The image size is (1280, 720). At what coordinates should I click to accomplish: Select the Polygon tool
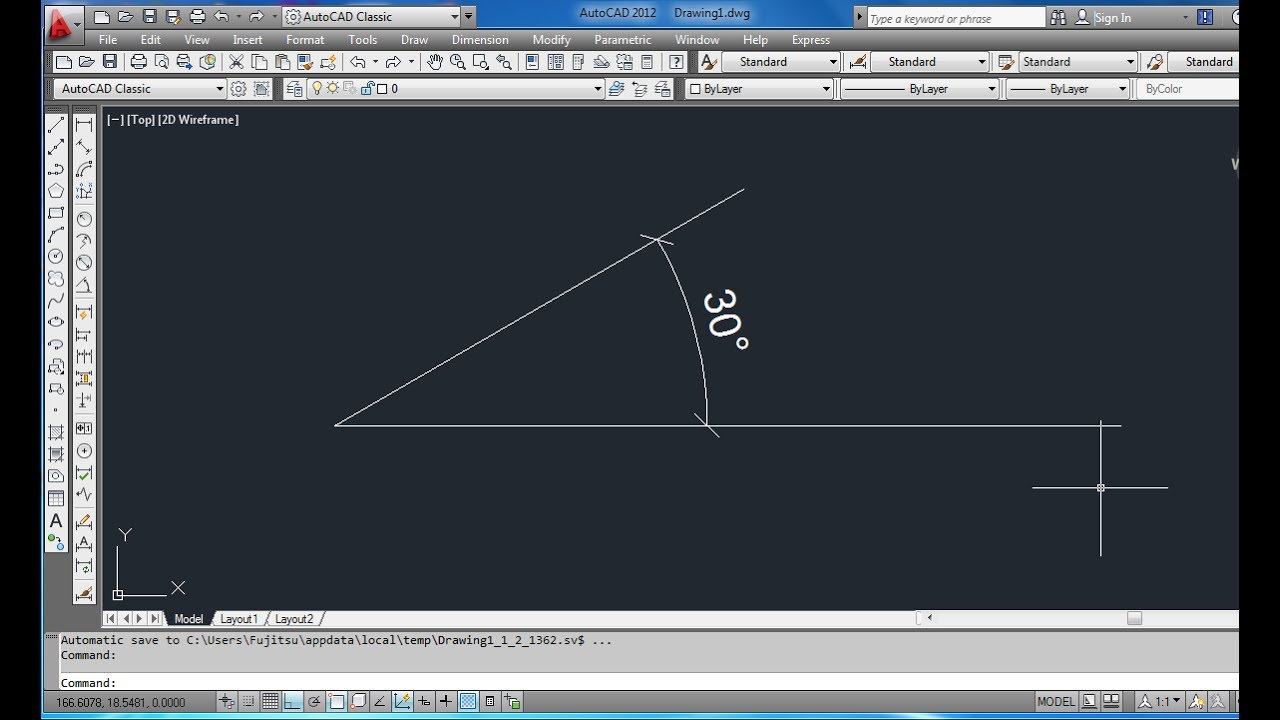point(56,190)
